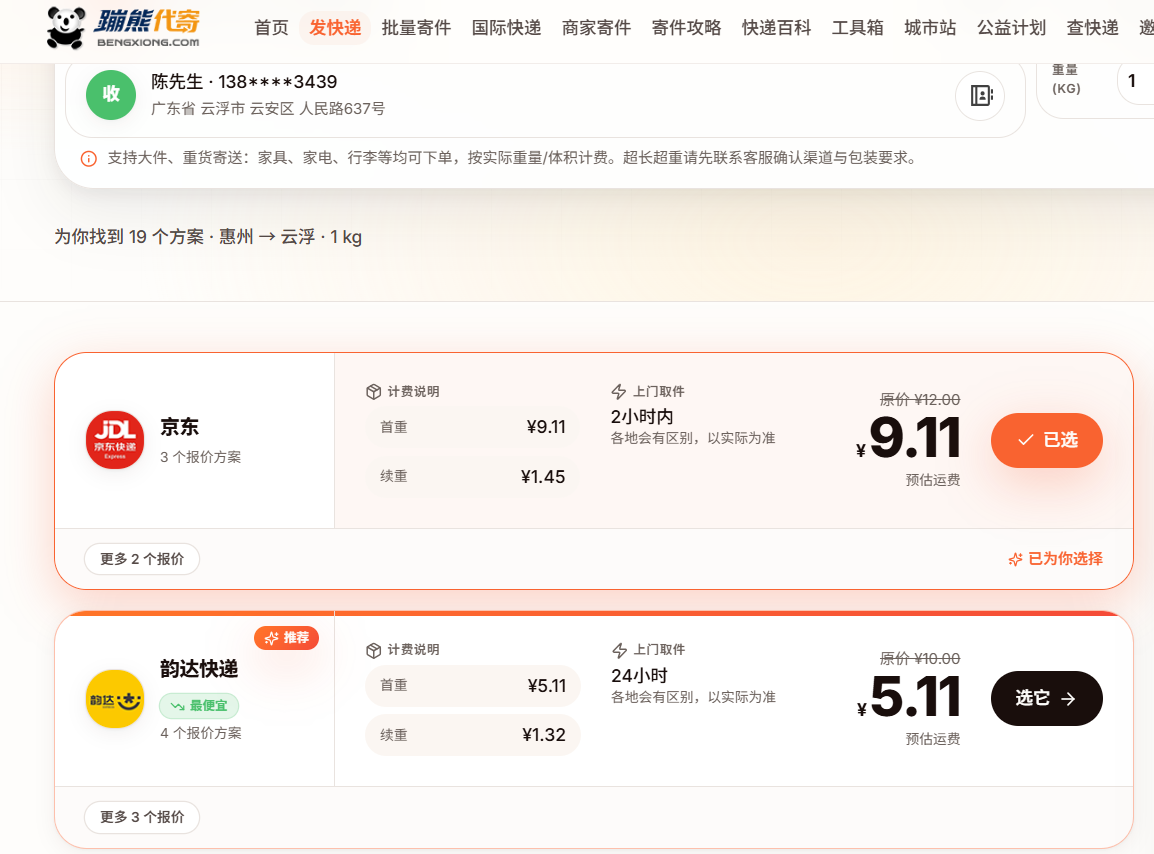The image size is (1154, 854).
Task: Click the weight (KG) input field
Action: [x=1136, y=81]
